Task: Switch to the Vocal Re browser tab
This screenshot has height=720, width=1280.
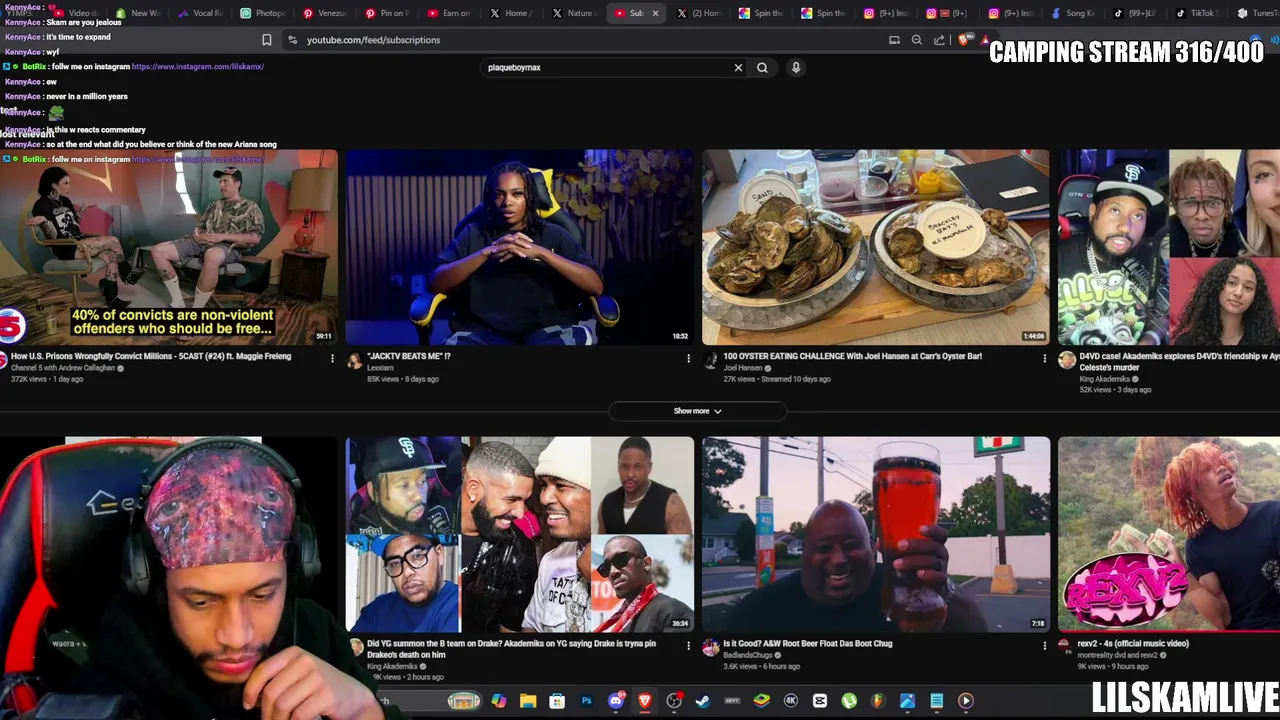Action: 201,13
